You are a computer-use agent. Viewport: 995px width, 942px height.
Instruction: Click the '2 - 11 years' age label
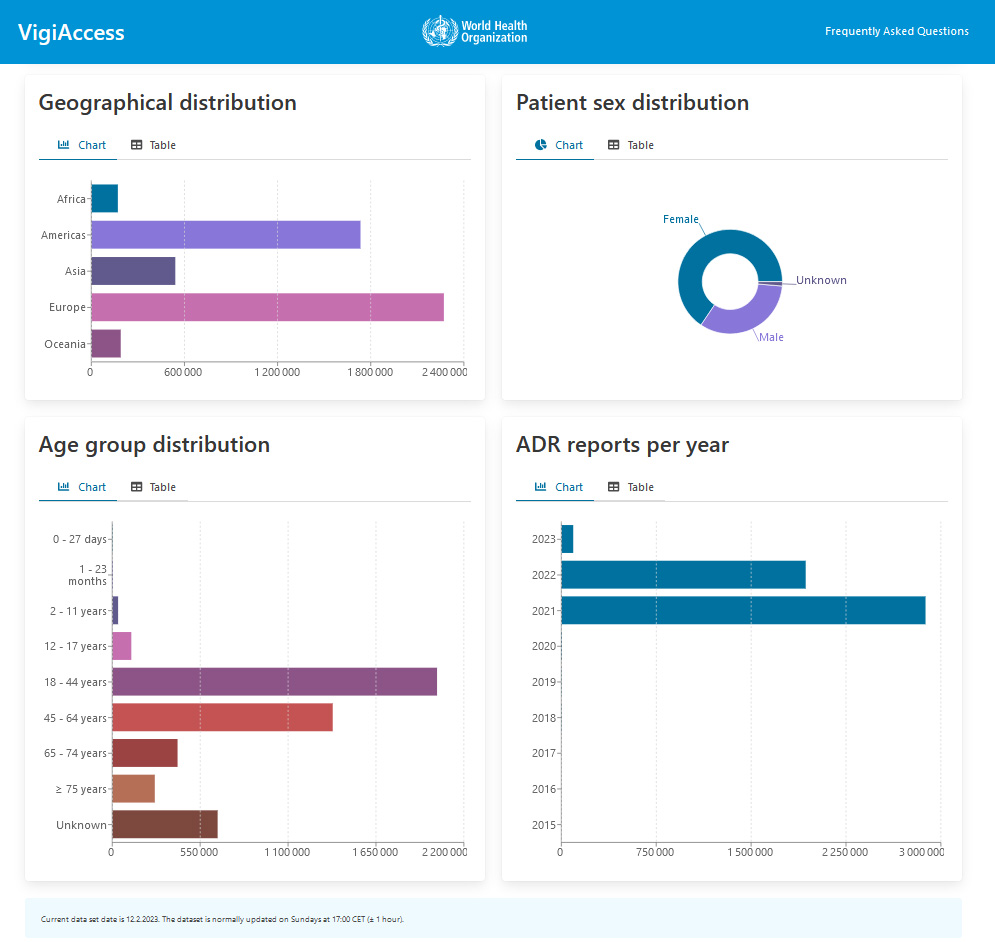point(78,611)
